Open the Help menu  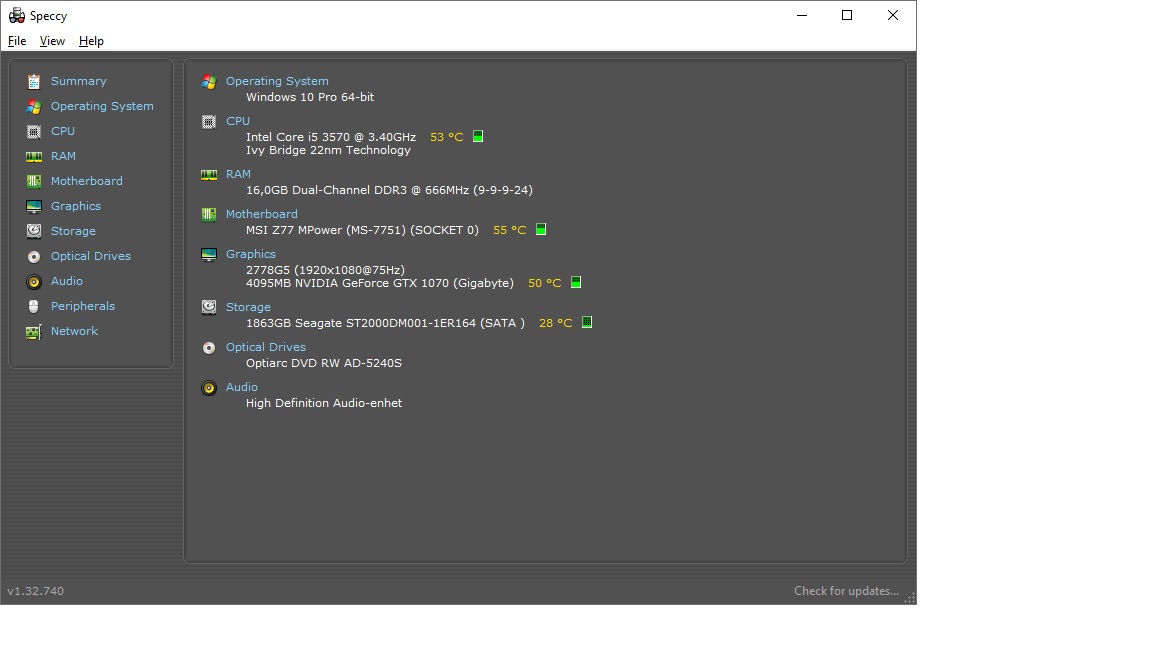point(91,41)
